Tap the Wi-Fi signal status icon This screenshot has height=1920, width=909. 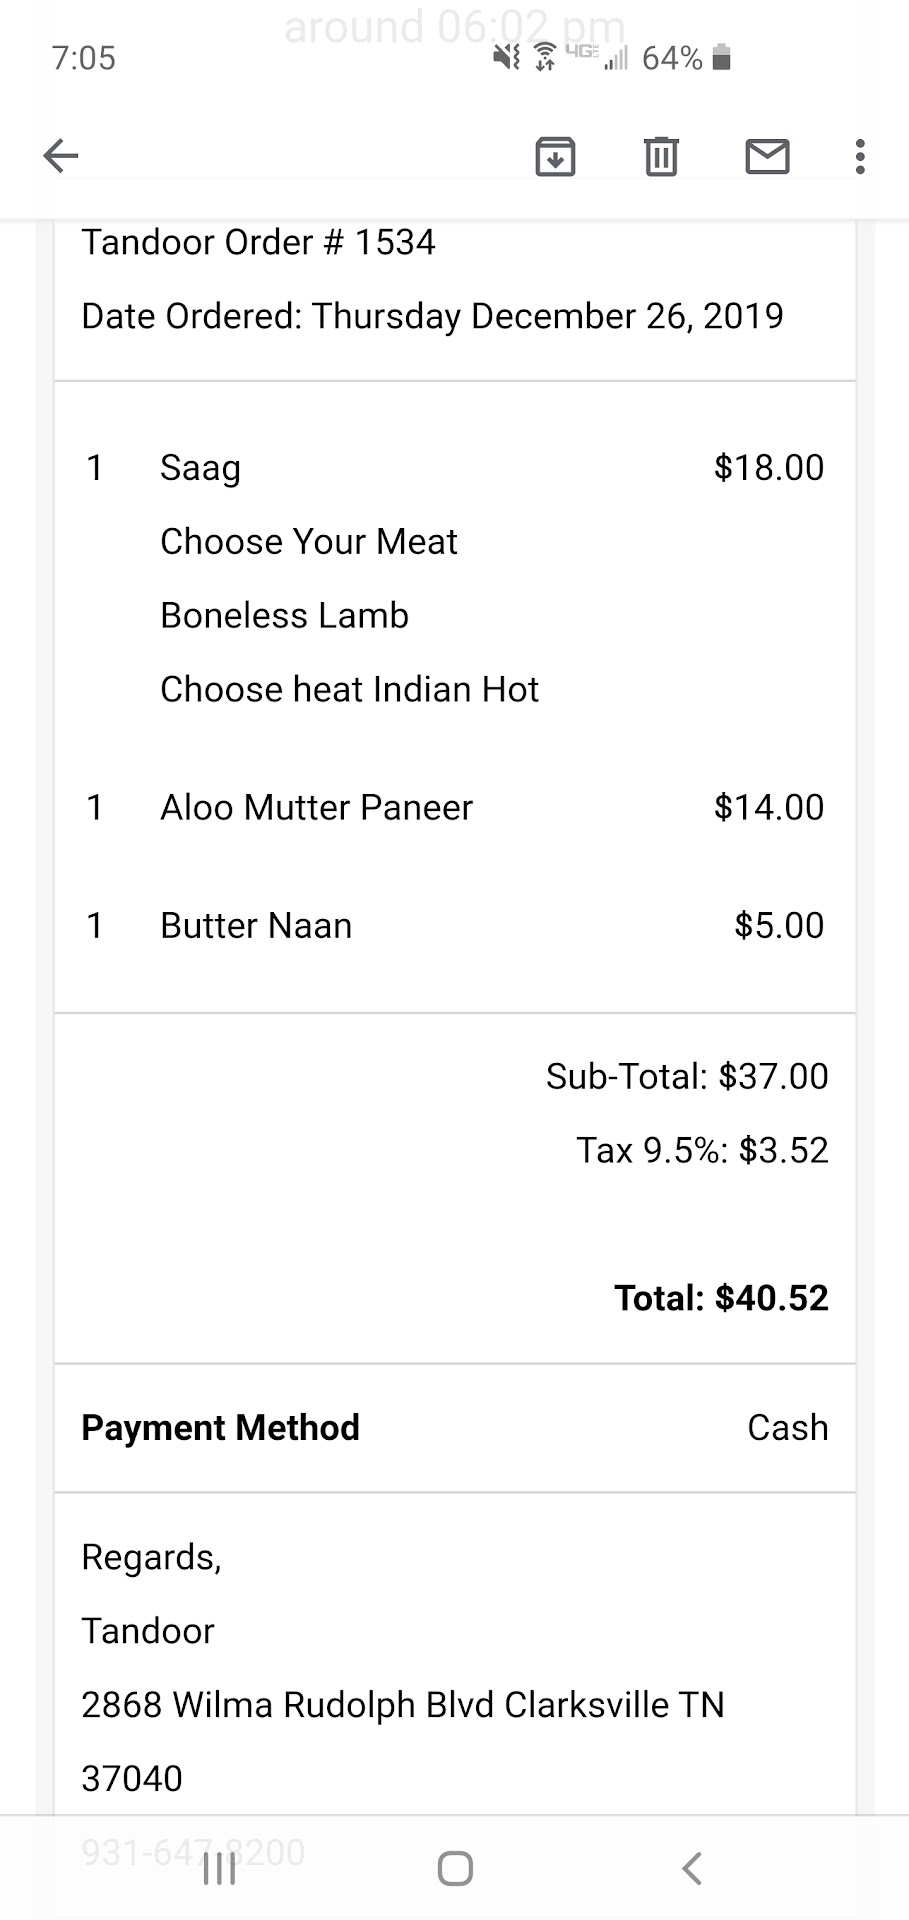pos(545,57)
